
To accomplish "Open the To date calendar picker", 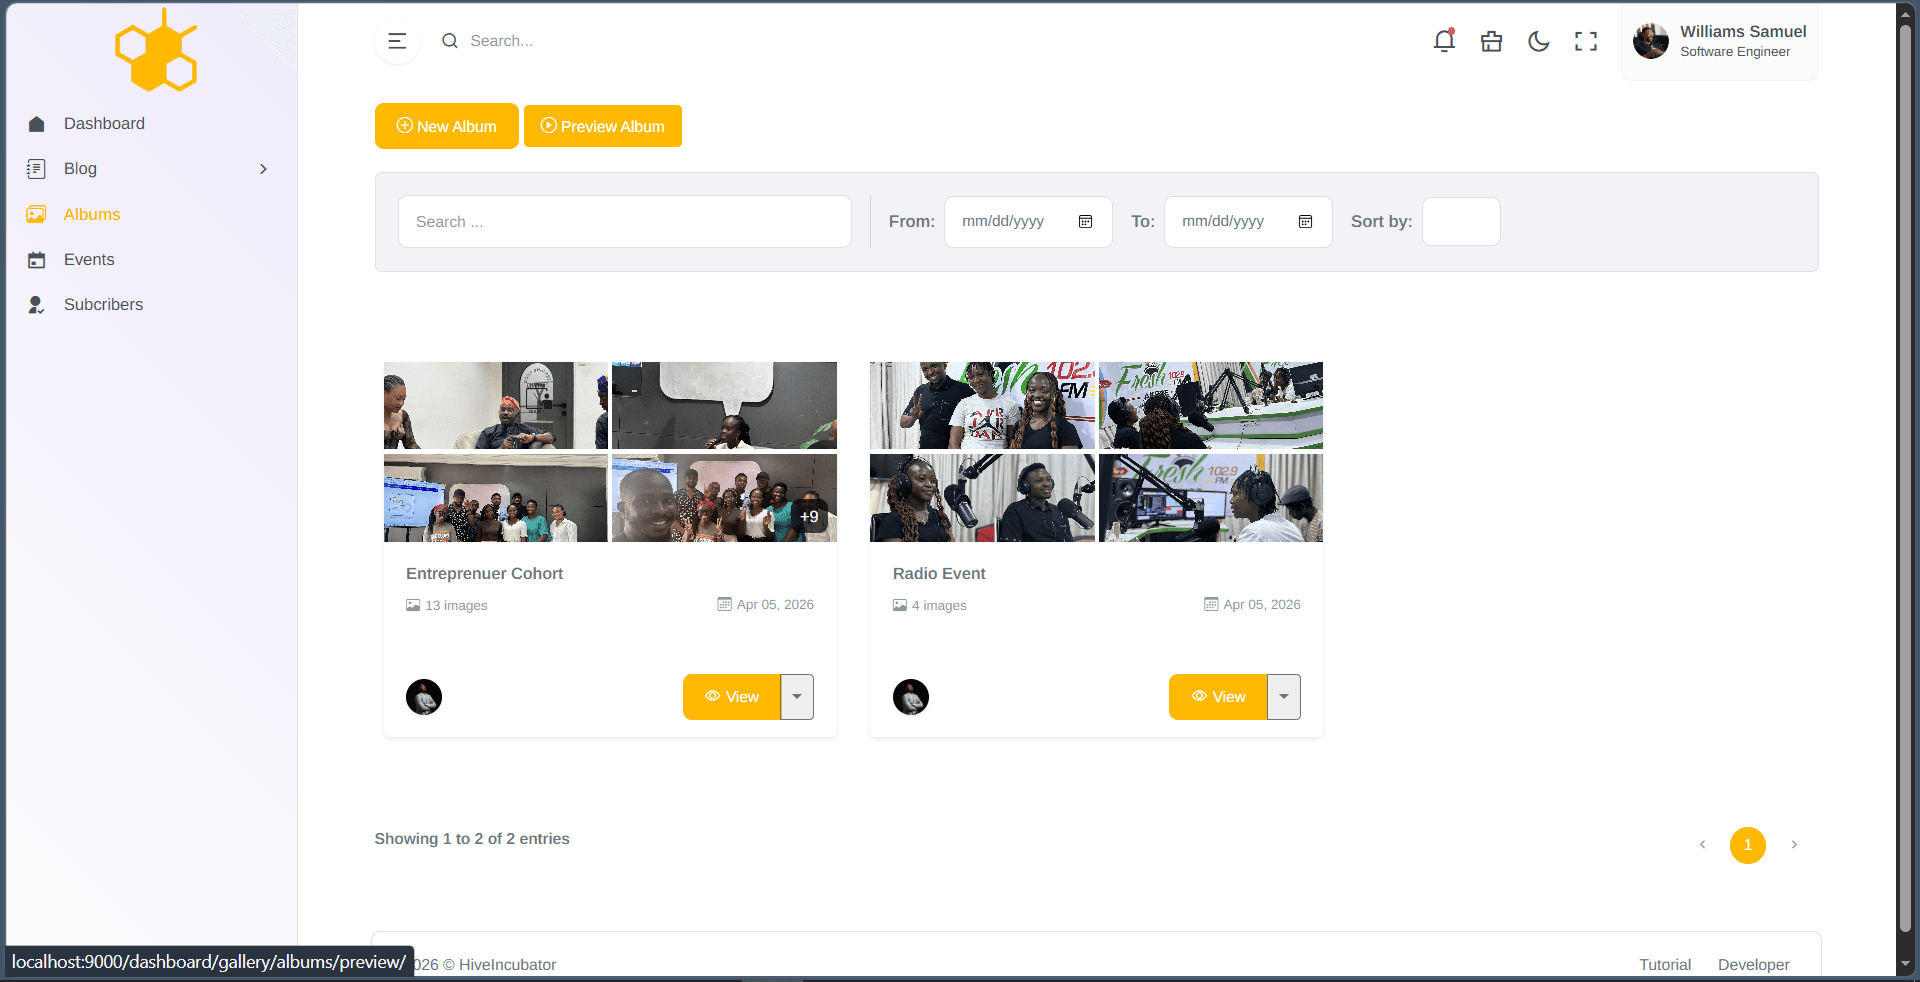I will [x=1305, y=222].
